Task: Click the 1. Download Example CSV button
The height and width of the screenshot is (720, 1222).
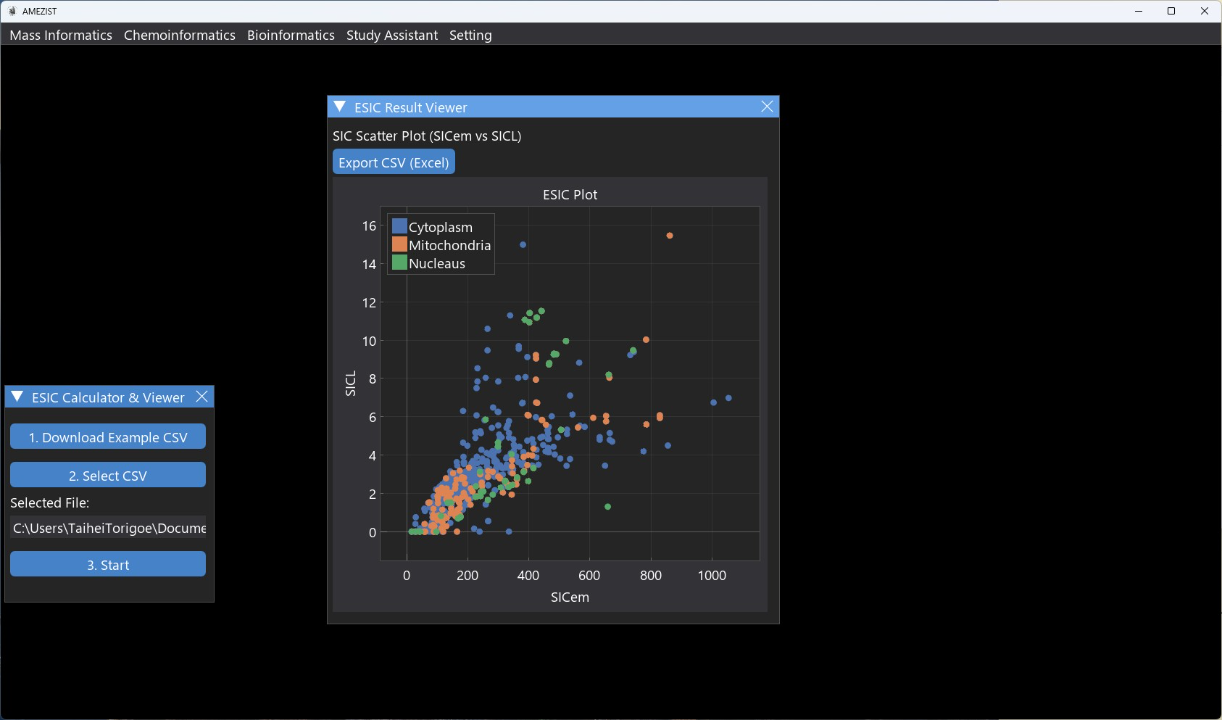Action: click(108, 437)
